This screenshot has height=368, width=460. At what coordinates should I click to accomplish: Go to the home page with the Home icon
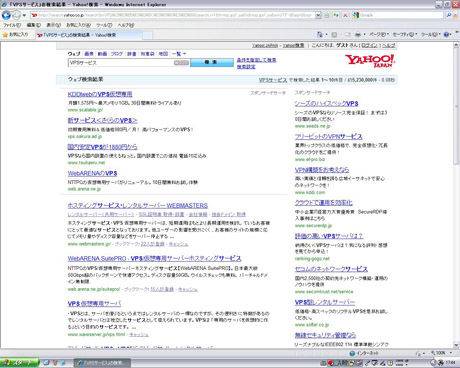coord(319,34)
